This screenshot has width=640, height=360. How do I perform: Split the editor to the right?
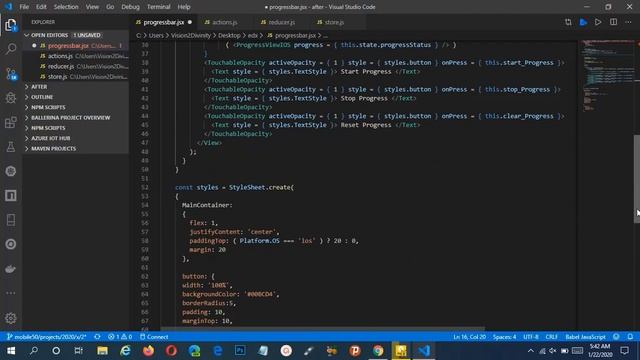tap(613, 22)
